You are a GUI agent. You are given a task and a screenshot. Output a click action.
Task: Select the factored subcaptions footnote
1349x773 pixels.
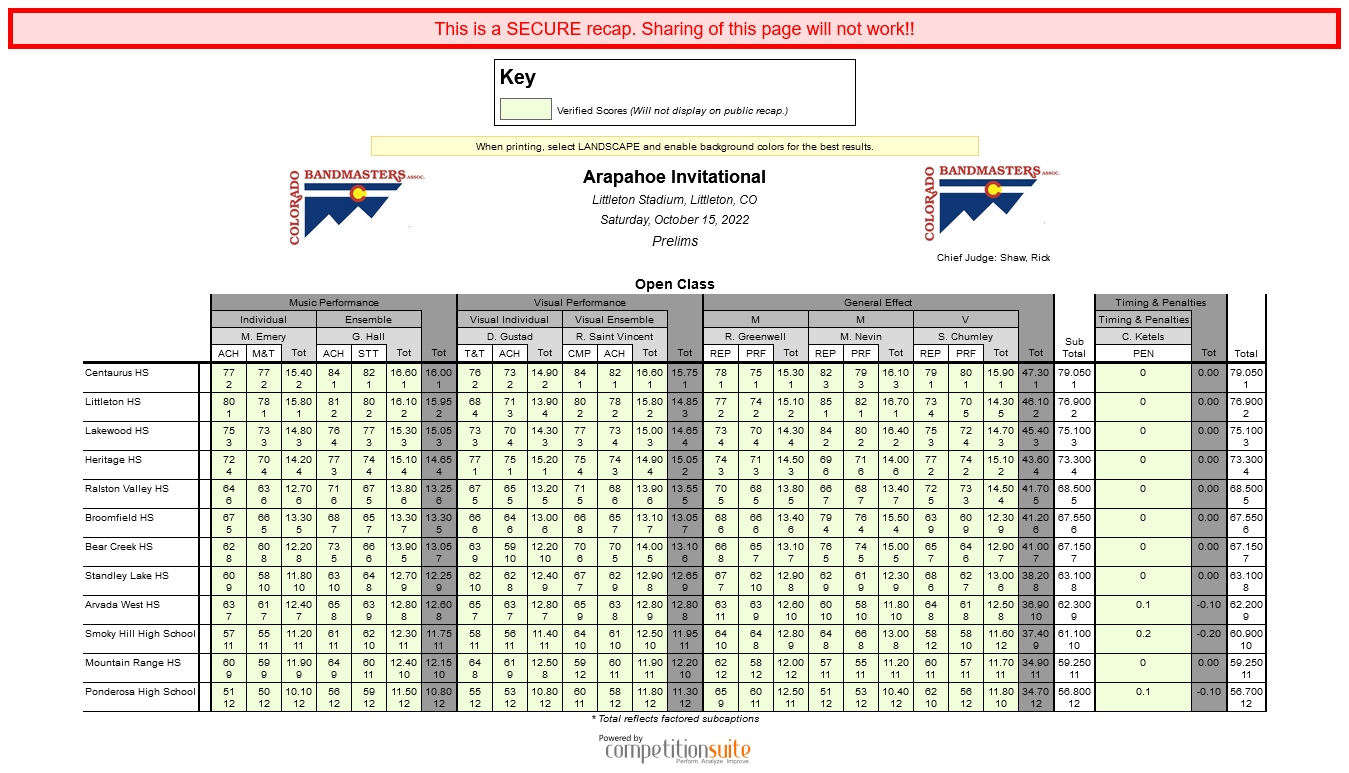[x=675, y=718]
